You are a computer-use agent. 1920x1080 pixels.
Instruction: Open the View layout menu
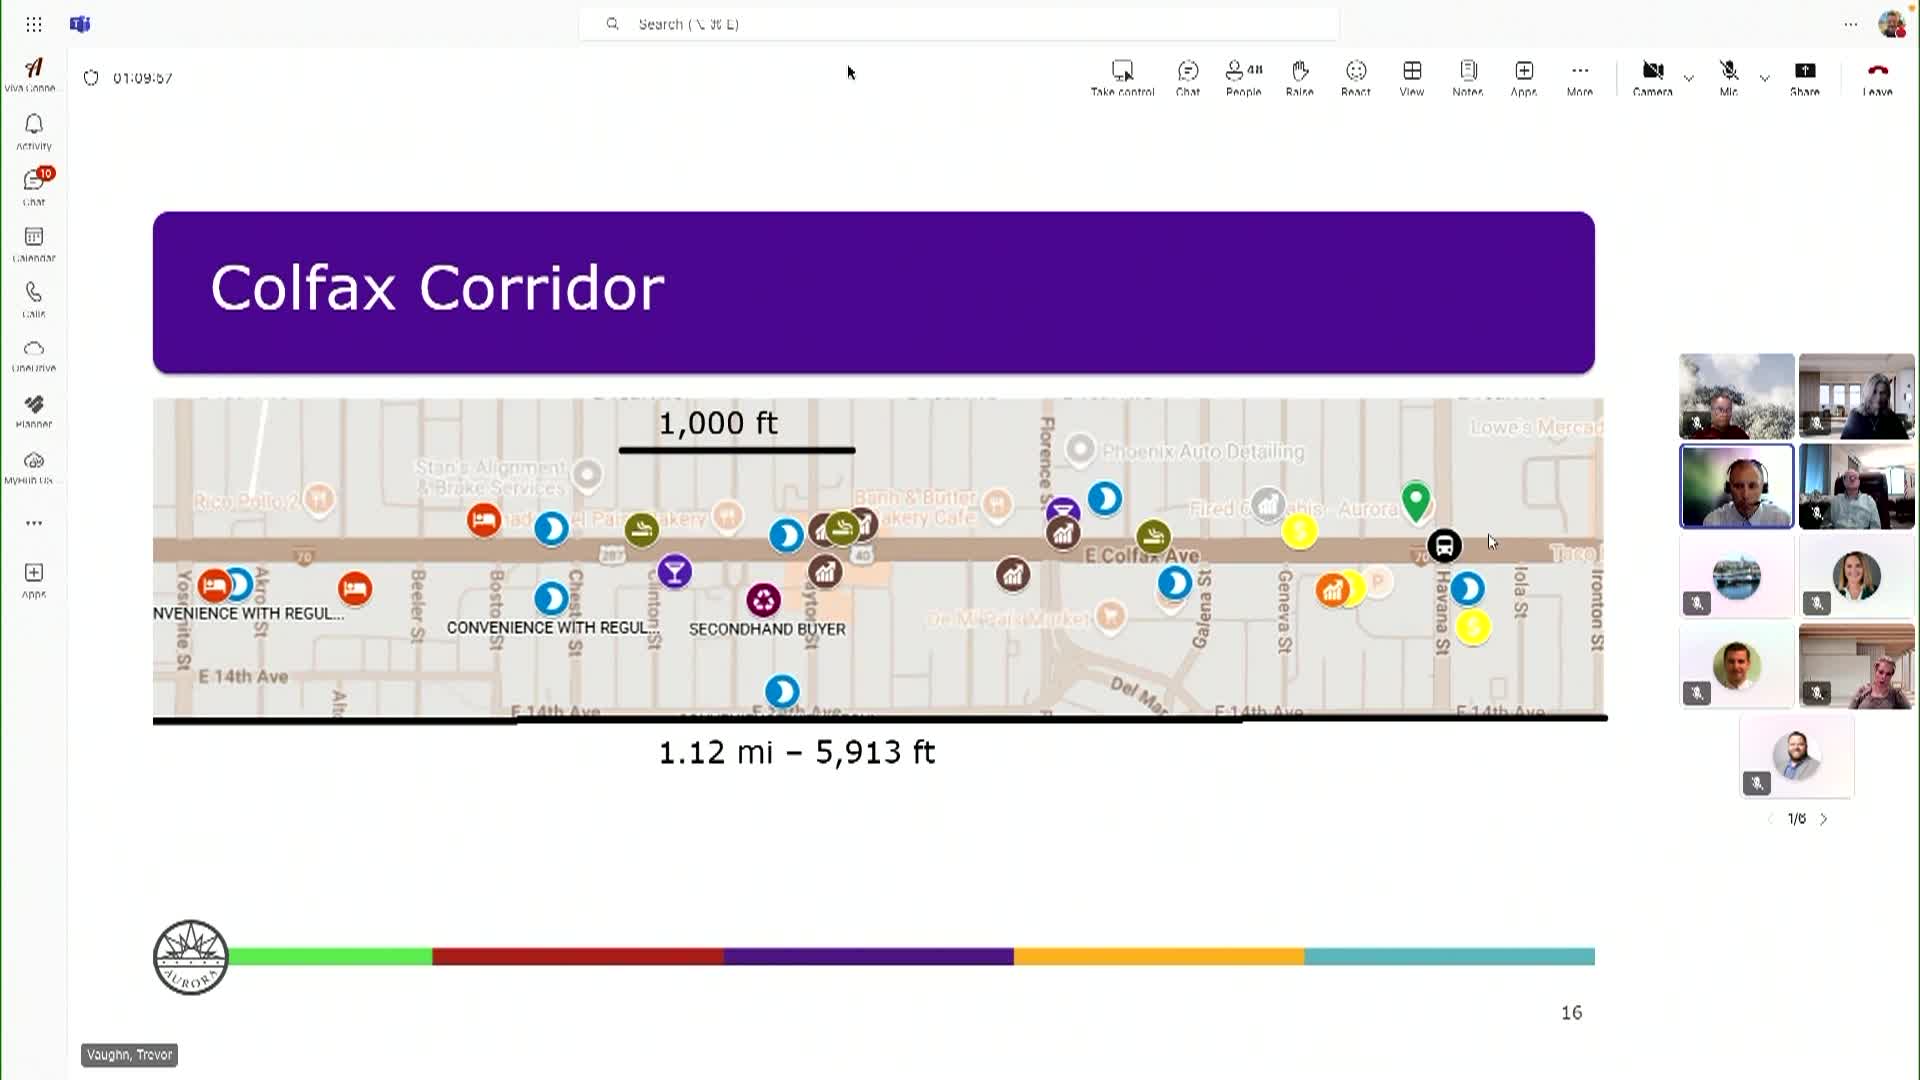point(1411,77)
